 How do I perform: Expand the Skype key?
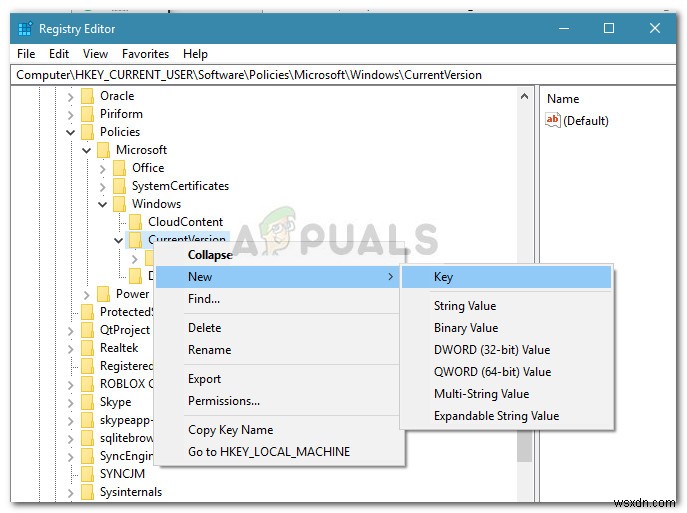[71, 402]
